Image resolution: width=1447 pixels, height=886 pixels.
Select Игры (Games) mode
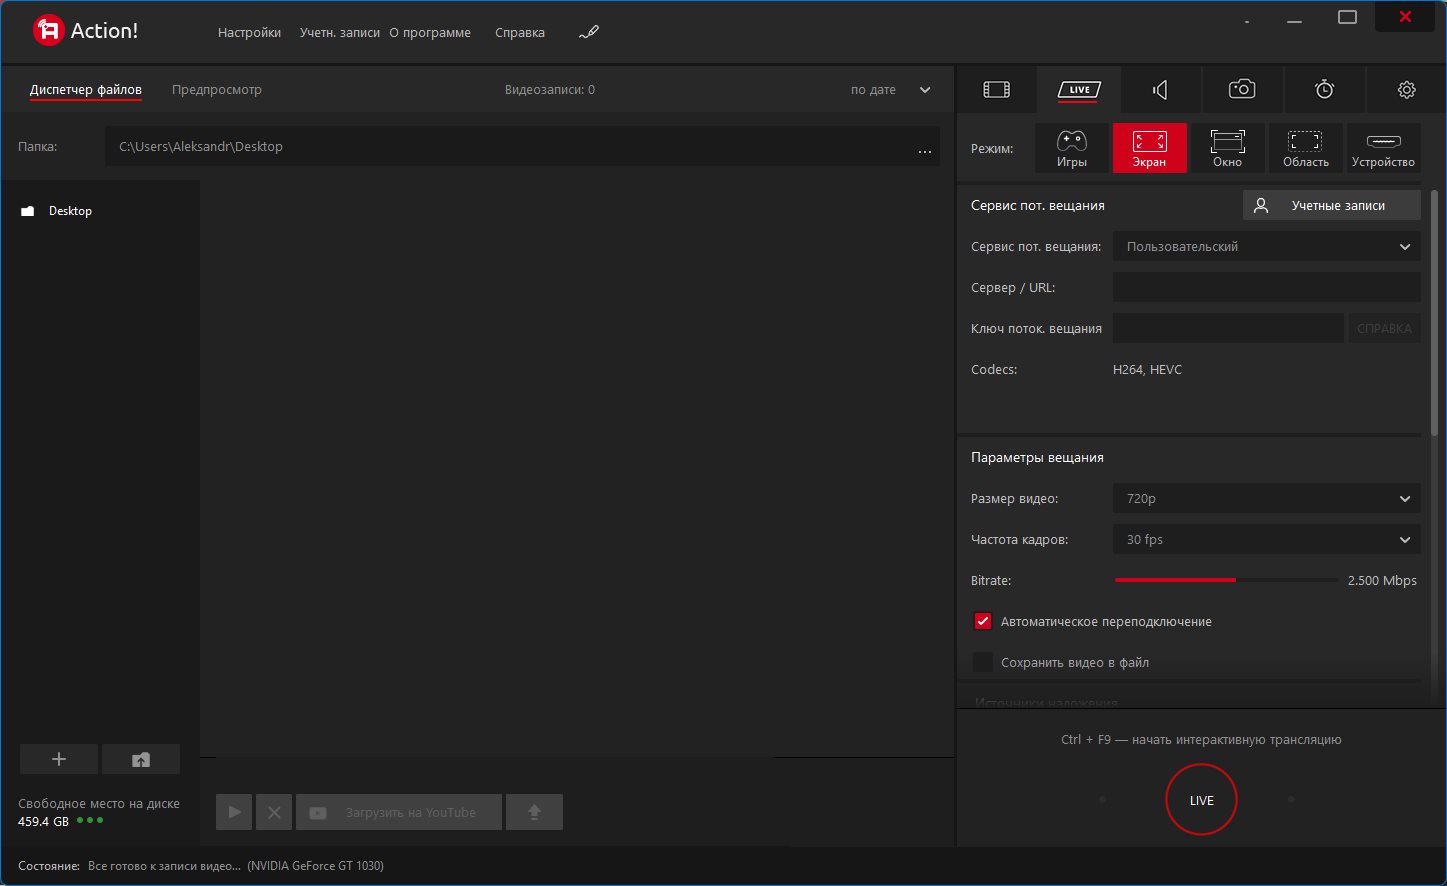(x=1071, y=148)
